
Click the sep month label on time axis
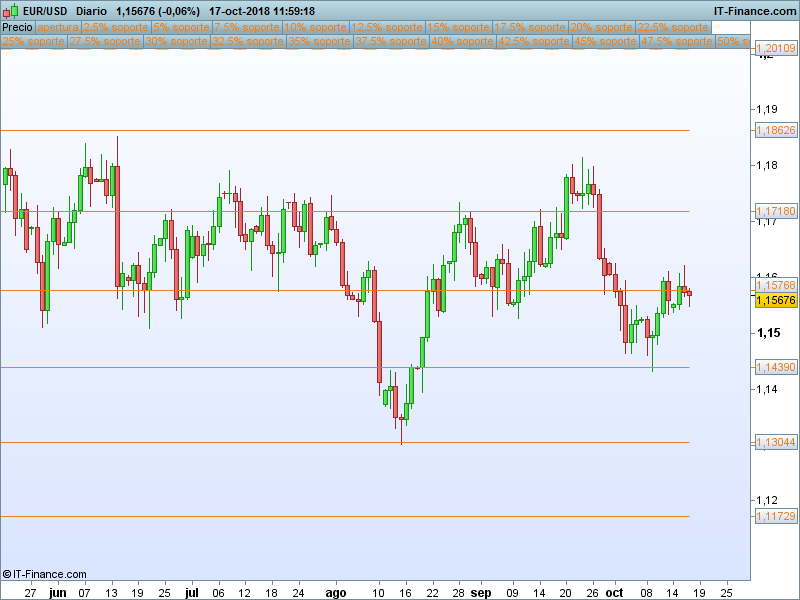[481, 592]
